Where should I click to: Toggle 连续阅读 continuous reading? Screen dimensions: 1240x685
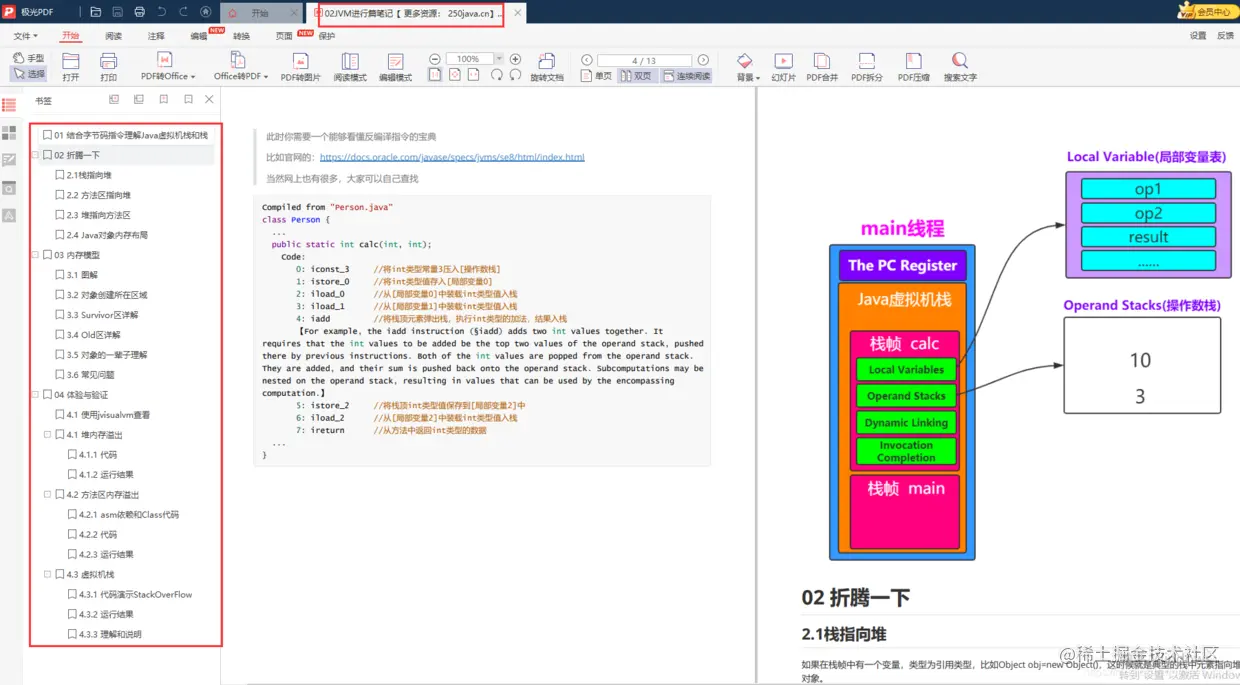tap(686, 76)
